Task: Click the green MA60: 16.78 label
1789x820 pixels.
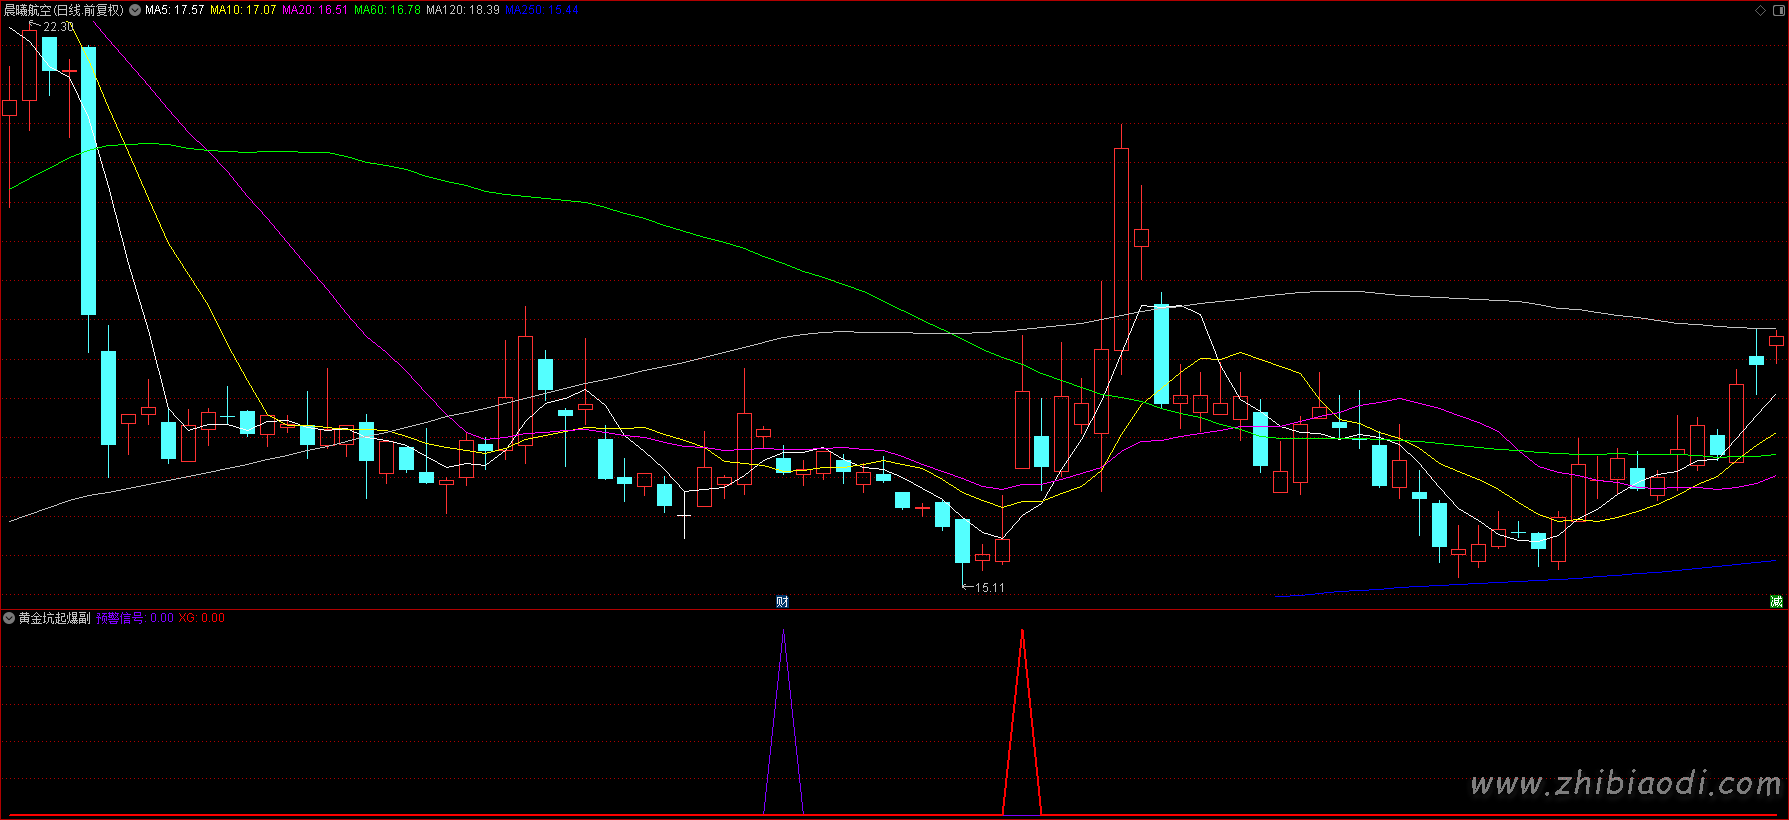Action: pos(387,10)
